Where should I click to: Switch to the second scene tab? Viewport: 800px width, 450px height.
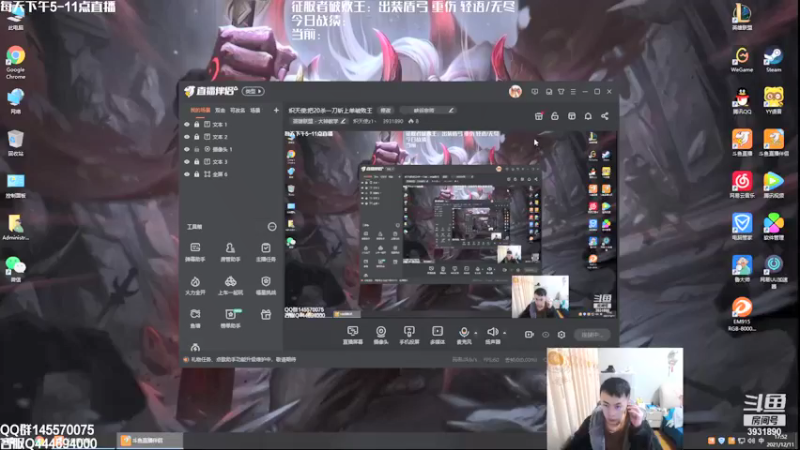coord(220,110)
